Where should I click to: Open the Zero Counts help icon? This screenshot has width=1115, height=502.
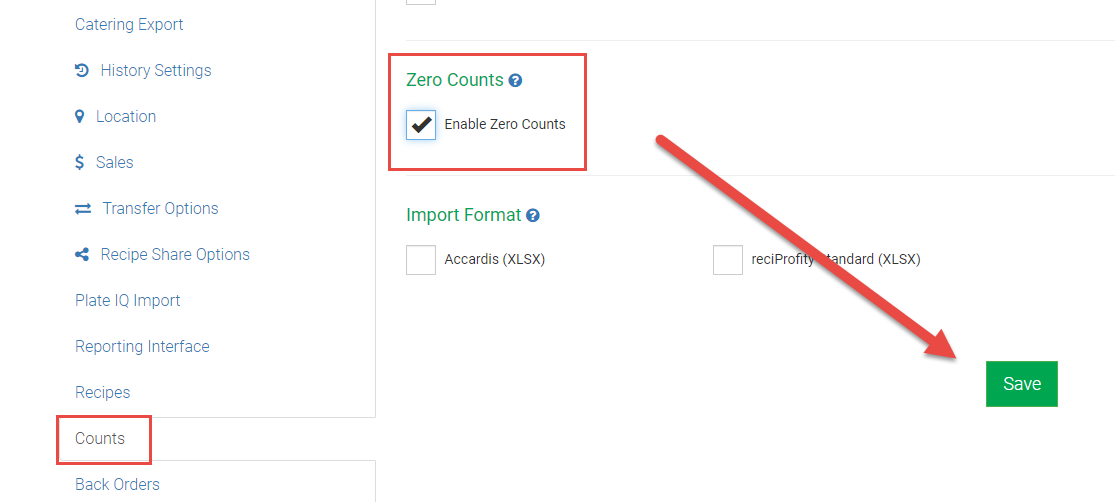pos(515,80)
